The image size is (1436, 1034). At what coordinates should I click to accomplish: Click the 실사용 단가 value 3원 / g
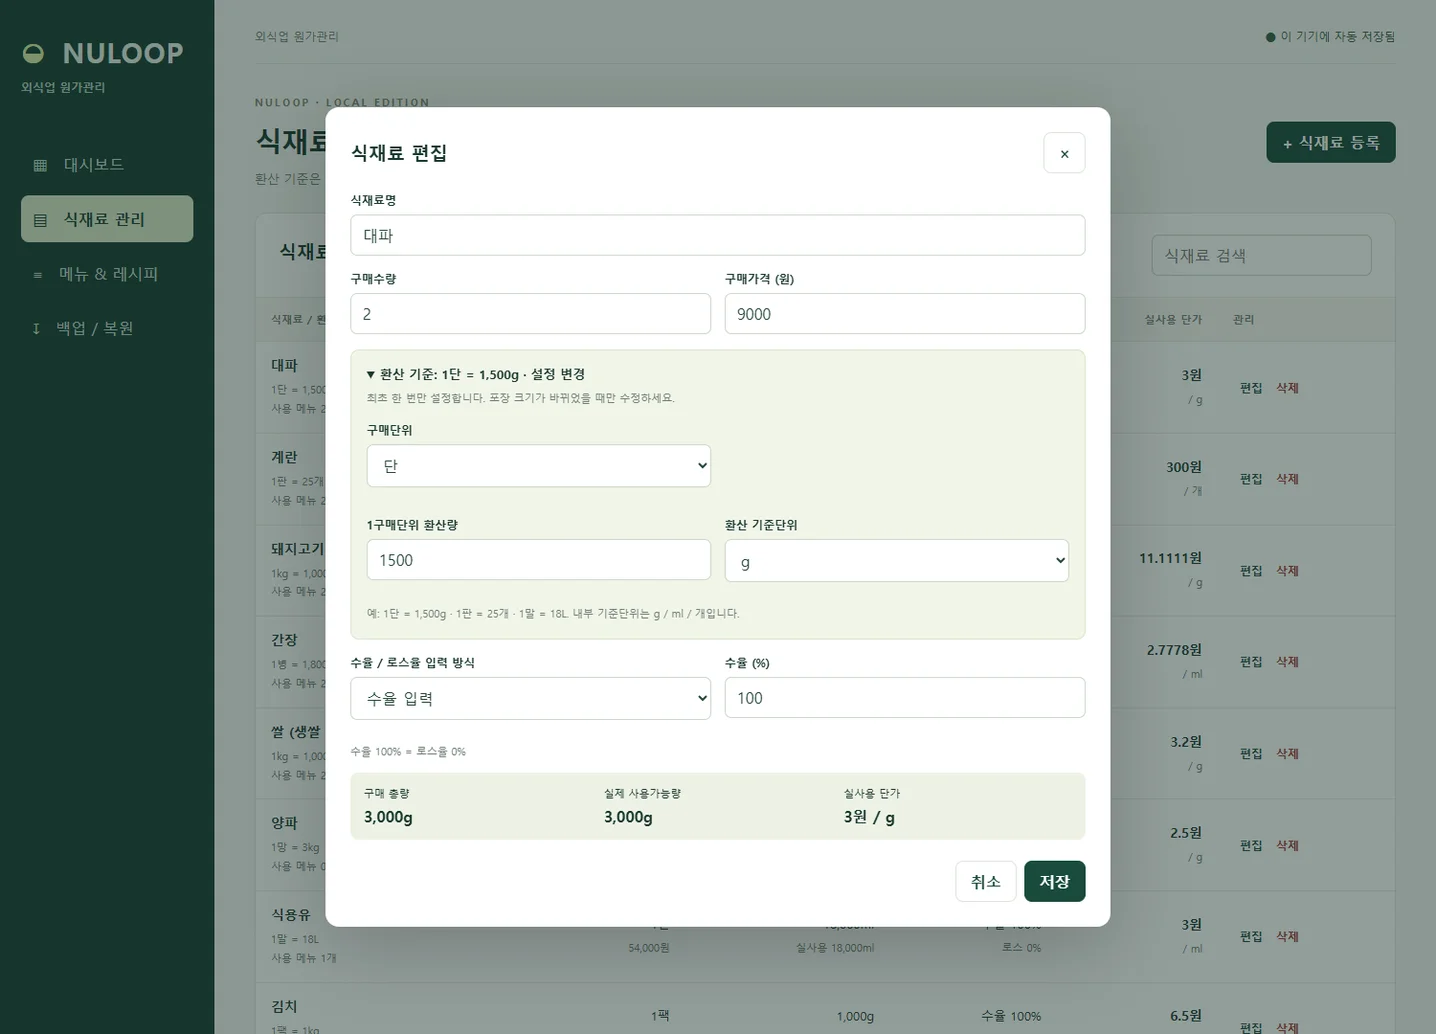(x=869, y=817)
